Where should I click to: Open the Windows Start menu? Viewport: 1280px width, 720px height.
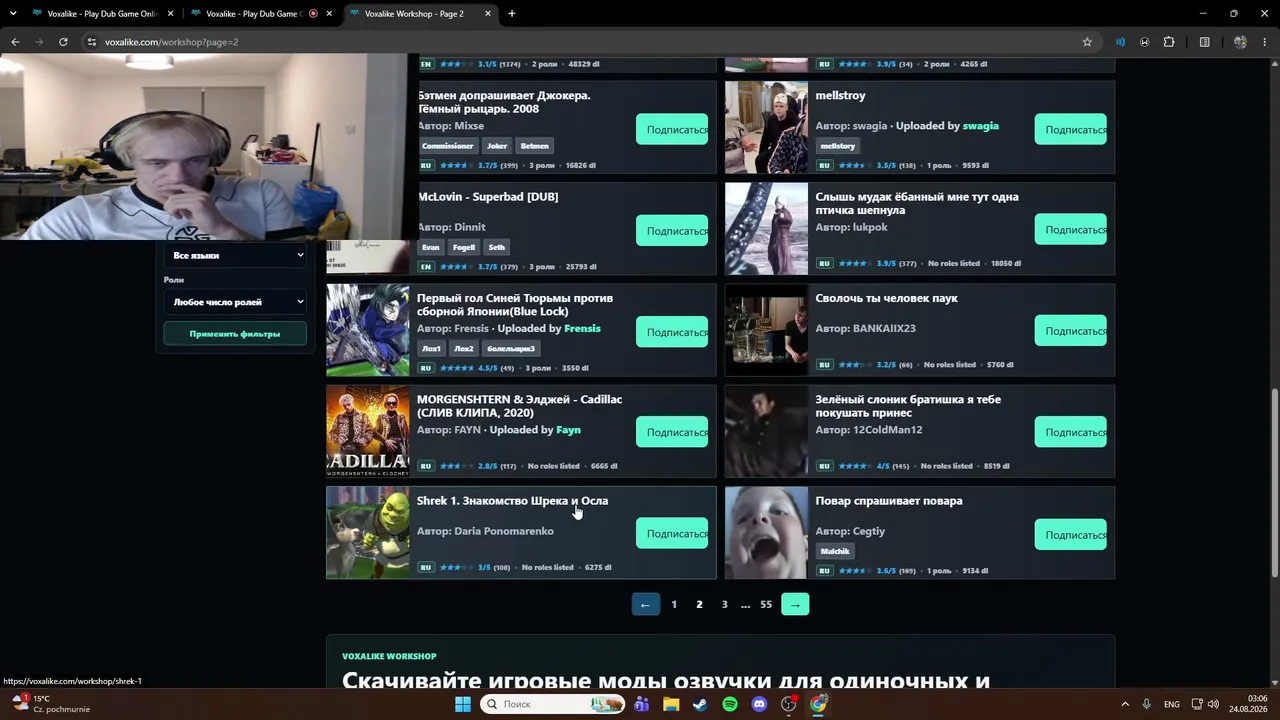462,704
